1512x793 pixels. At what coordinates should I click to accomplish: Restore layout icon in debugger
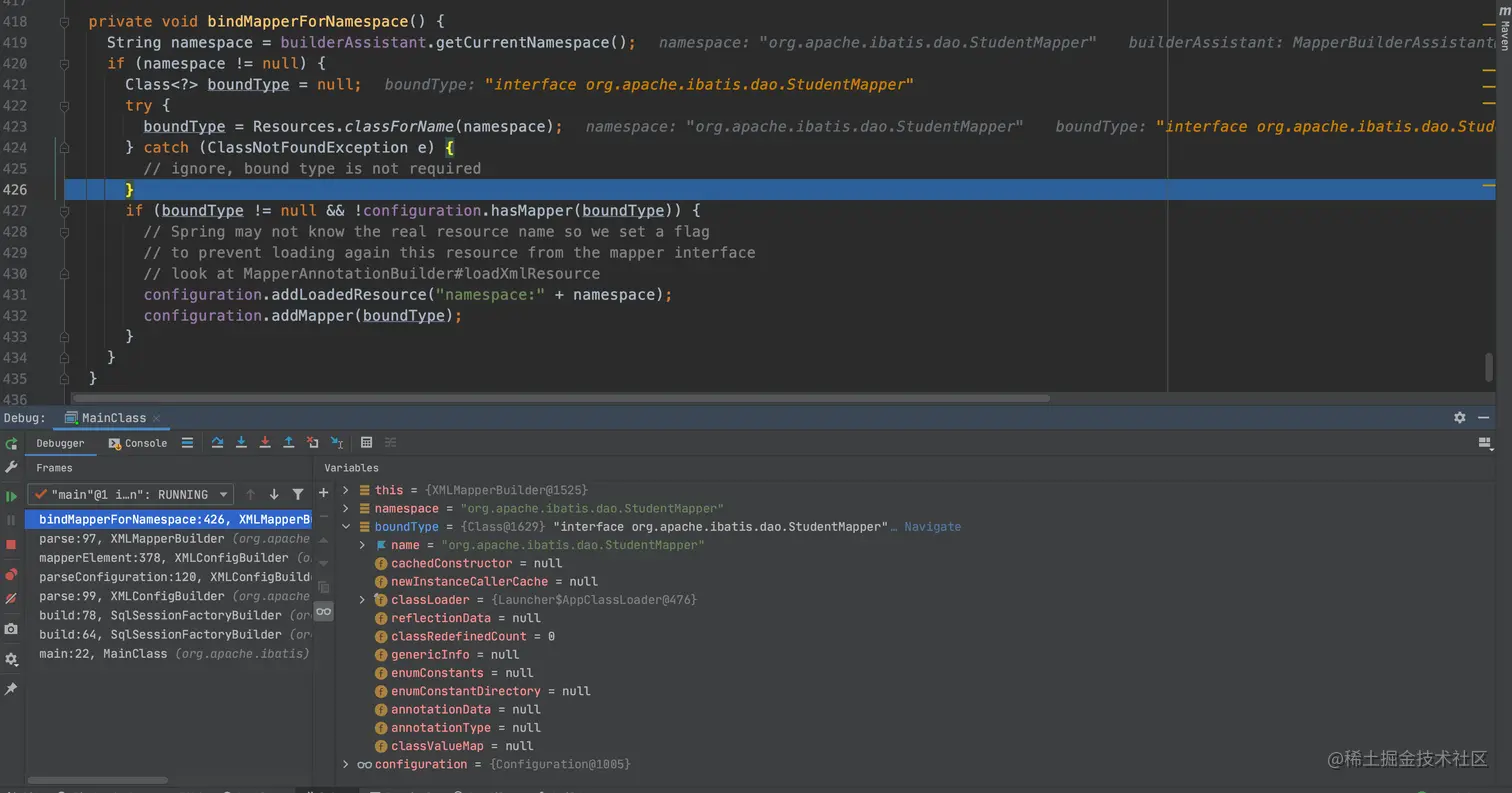point(1484,443)
